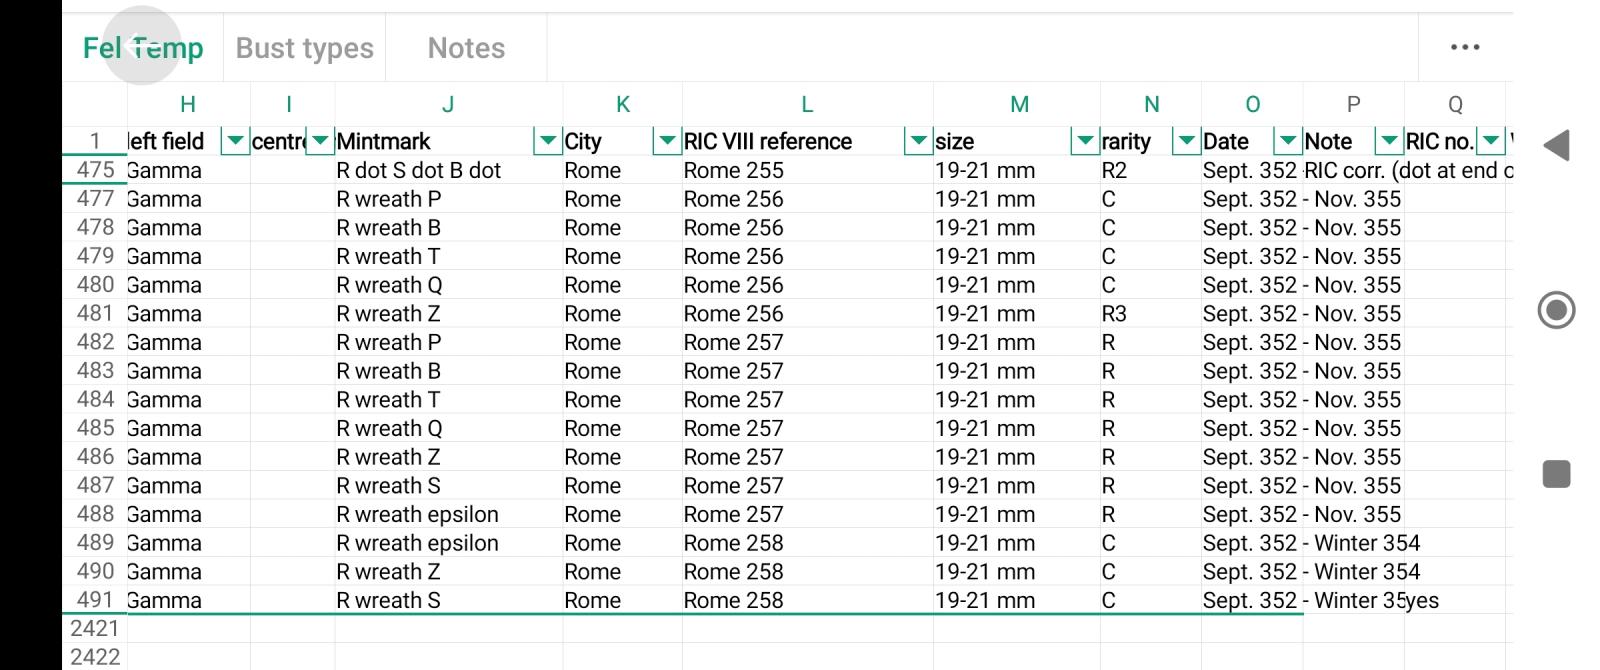Open the City column filter dropdown
This screenshot has width=1600, height=670.
click(667, 141)
